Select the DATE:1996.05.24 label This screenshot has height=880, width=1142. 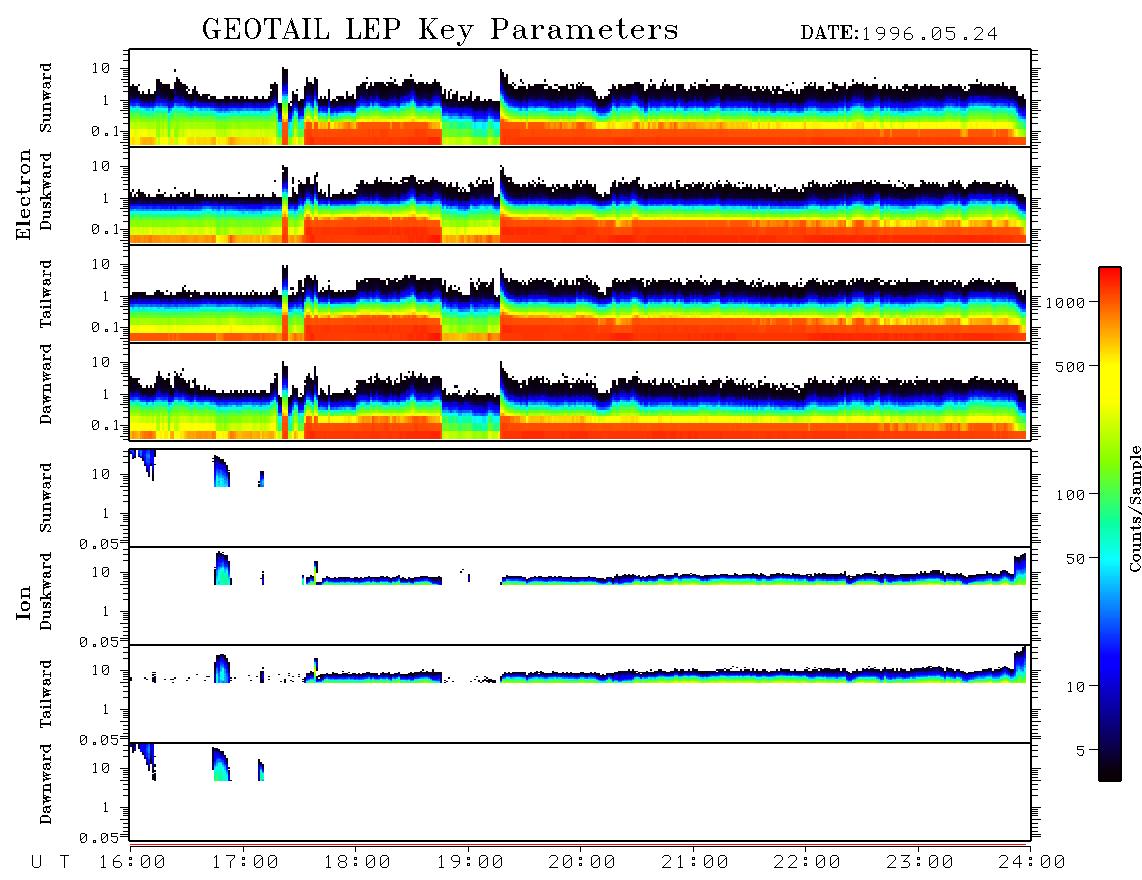(899, 34)
